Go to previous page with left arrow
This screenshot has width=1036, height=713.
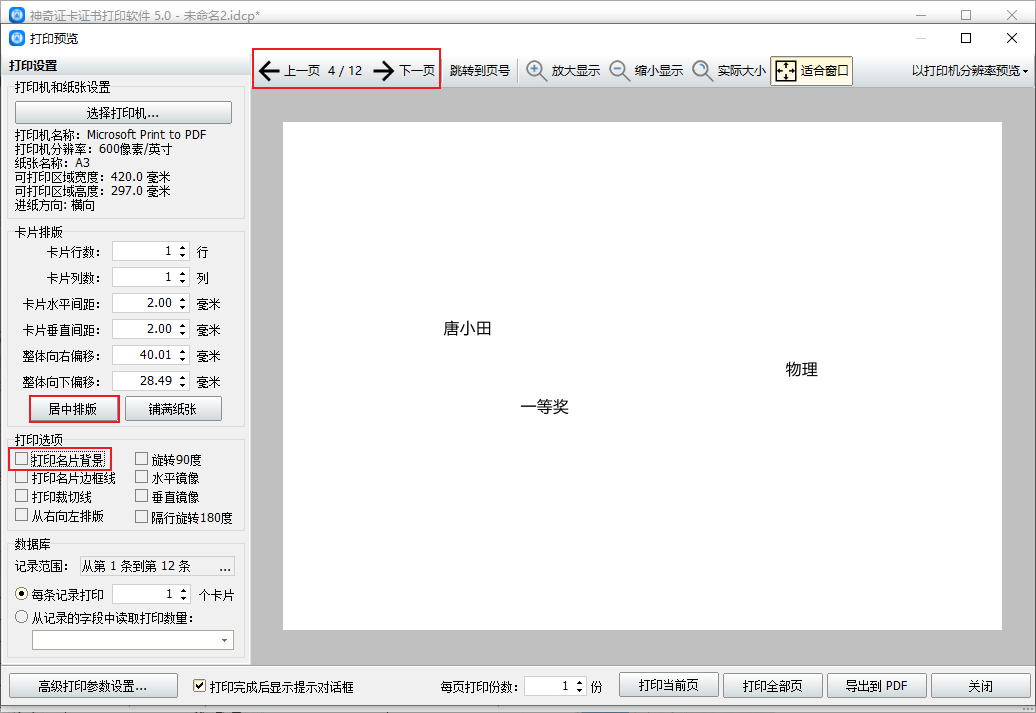269,70
